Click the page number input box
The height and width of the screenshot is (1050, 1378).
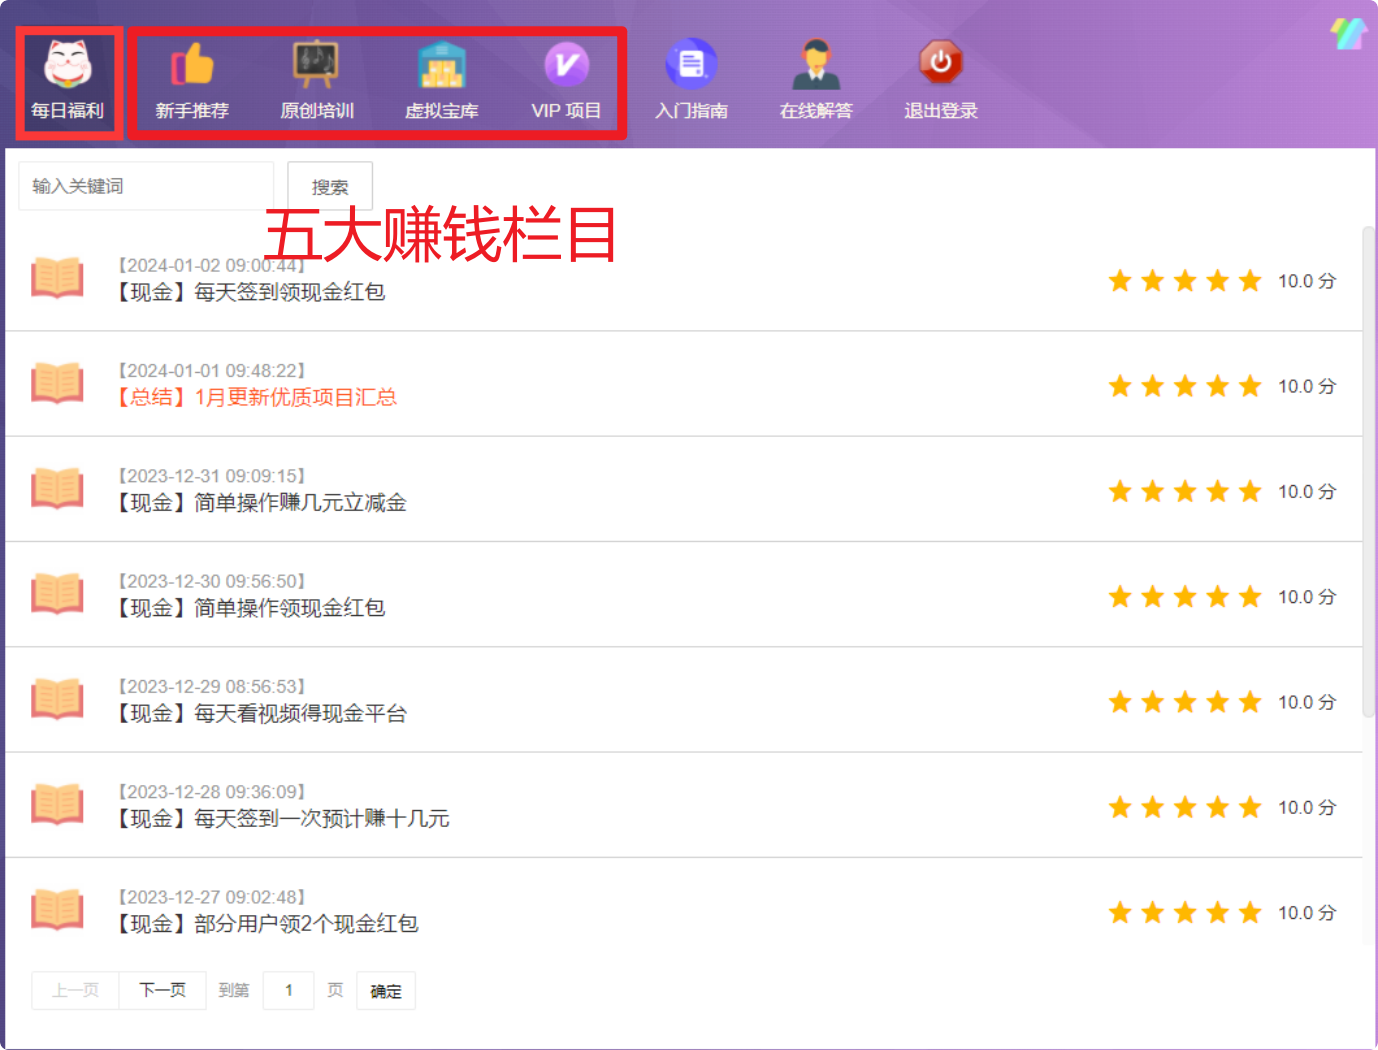(x=289, y=990)
